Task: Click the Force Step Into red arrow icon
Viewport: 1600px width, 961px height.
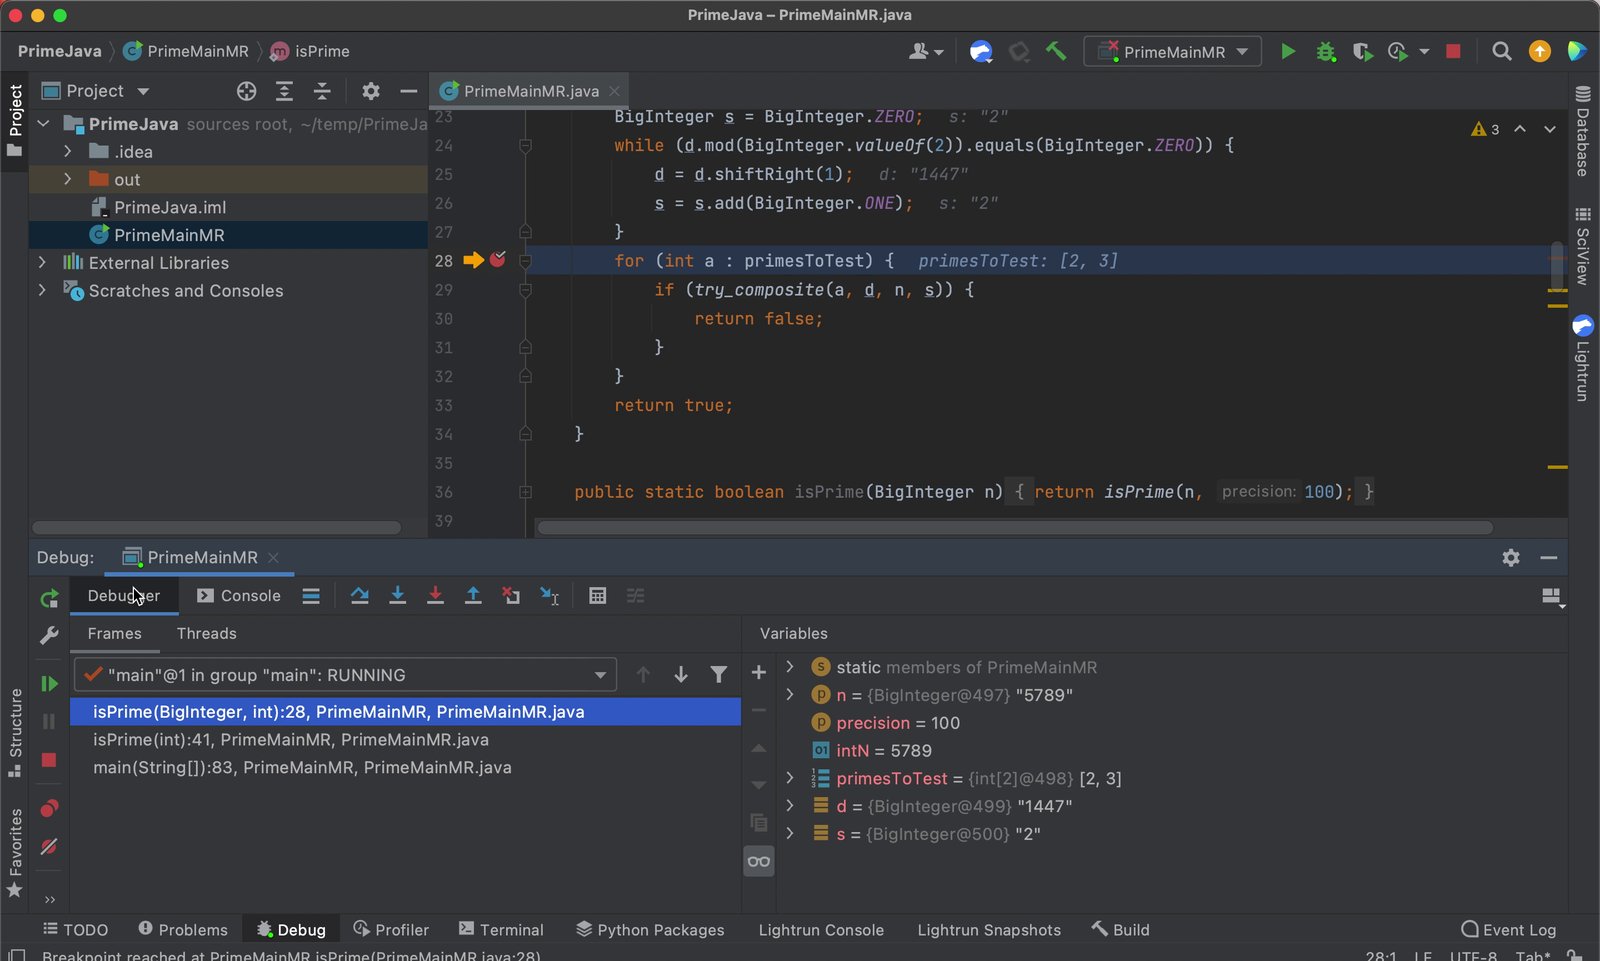Action: pos(435,596)
